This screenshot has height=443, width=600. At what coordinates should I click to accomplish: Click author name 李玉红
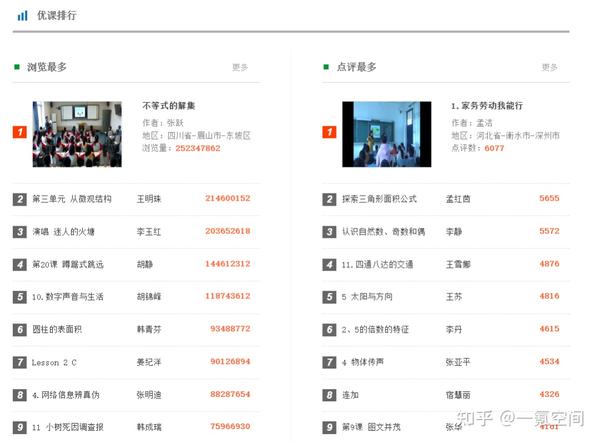[149, 232]
